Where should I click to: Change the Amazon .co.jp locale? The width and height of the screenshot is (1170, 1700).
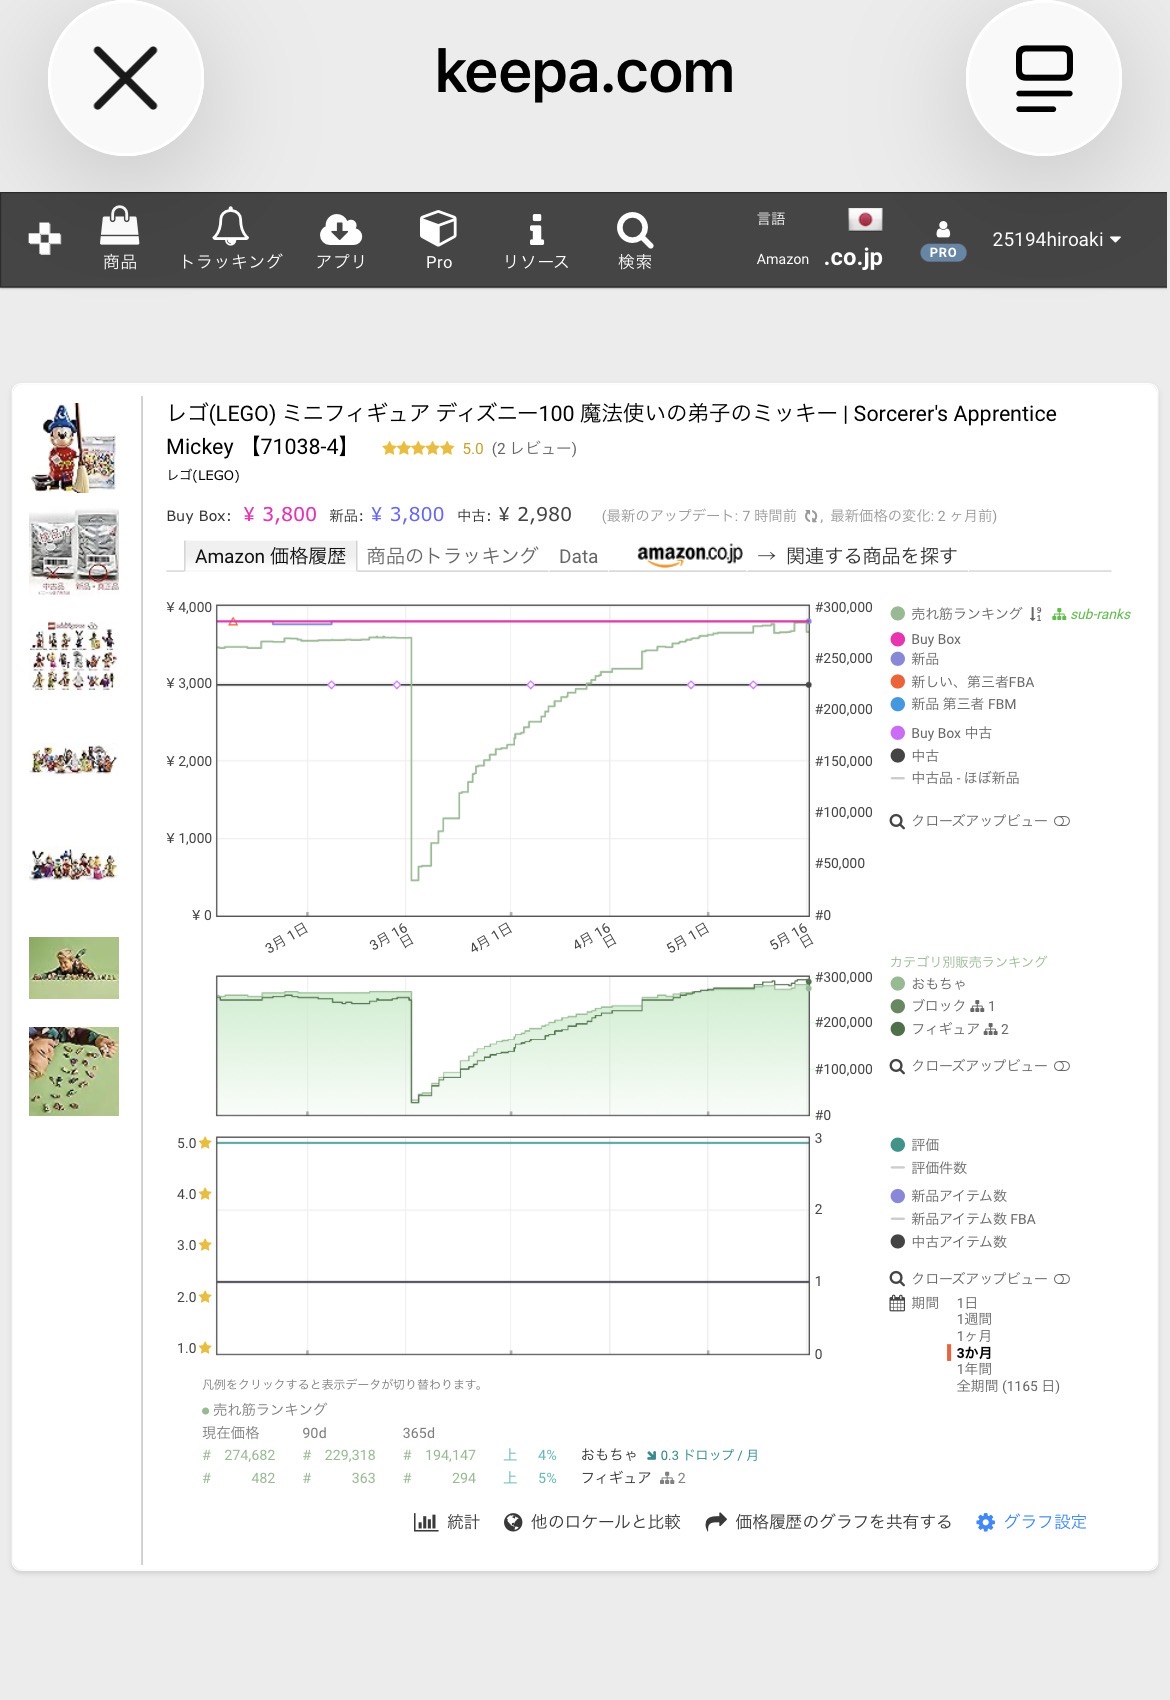(853, 258)
